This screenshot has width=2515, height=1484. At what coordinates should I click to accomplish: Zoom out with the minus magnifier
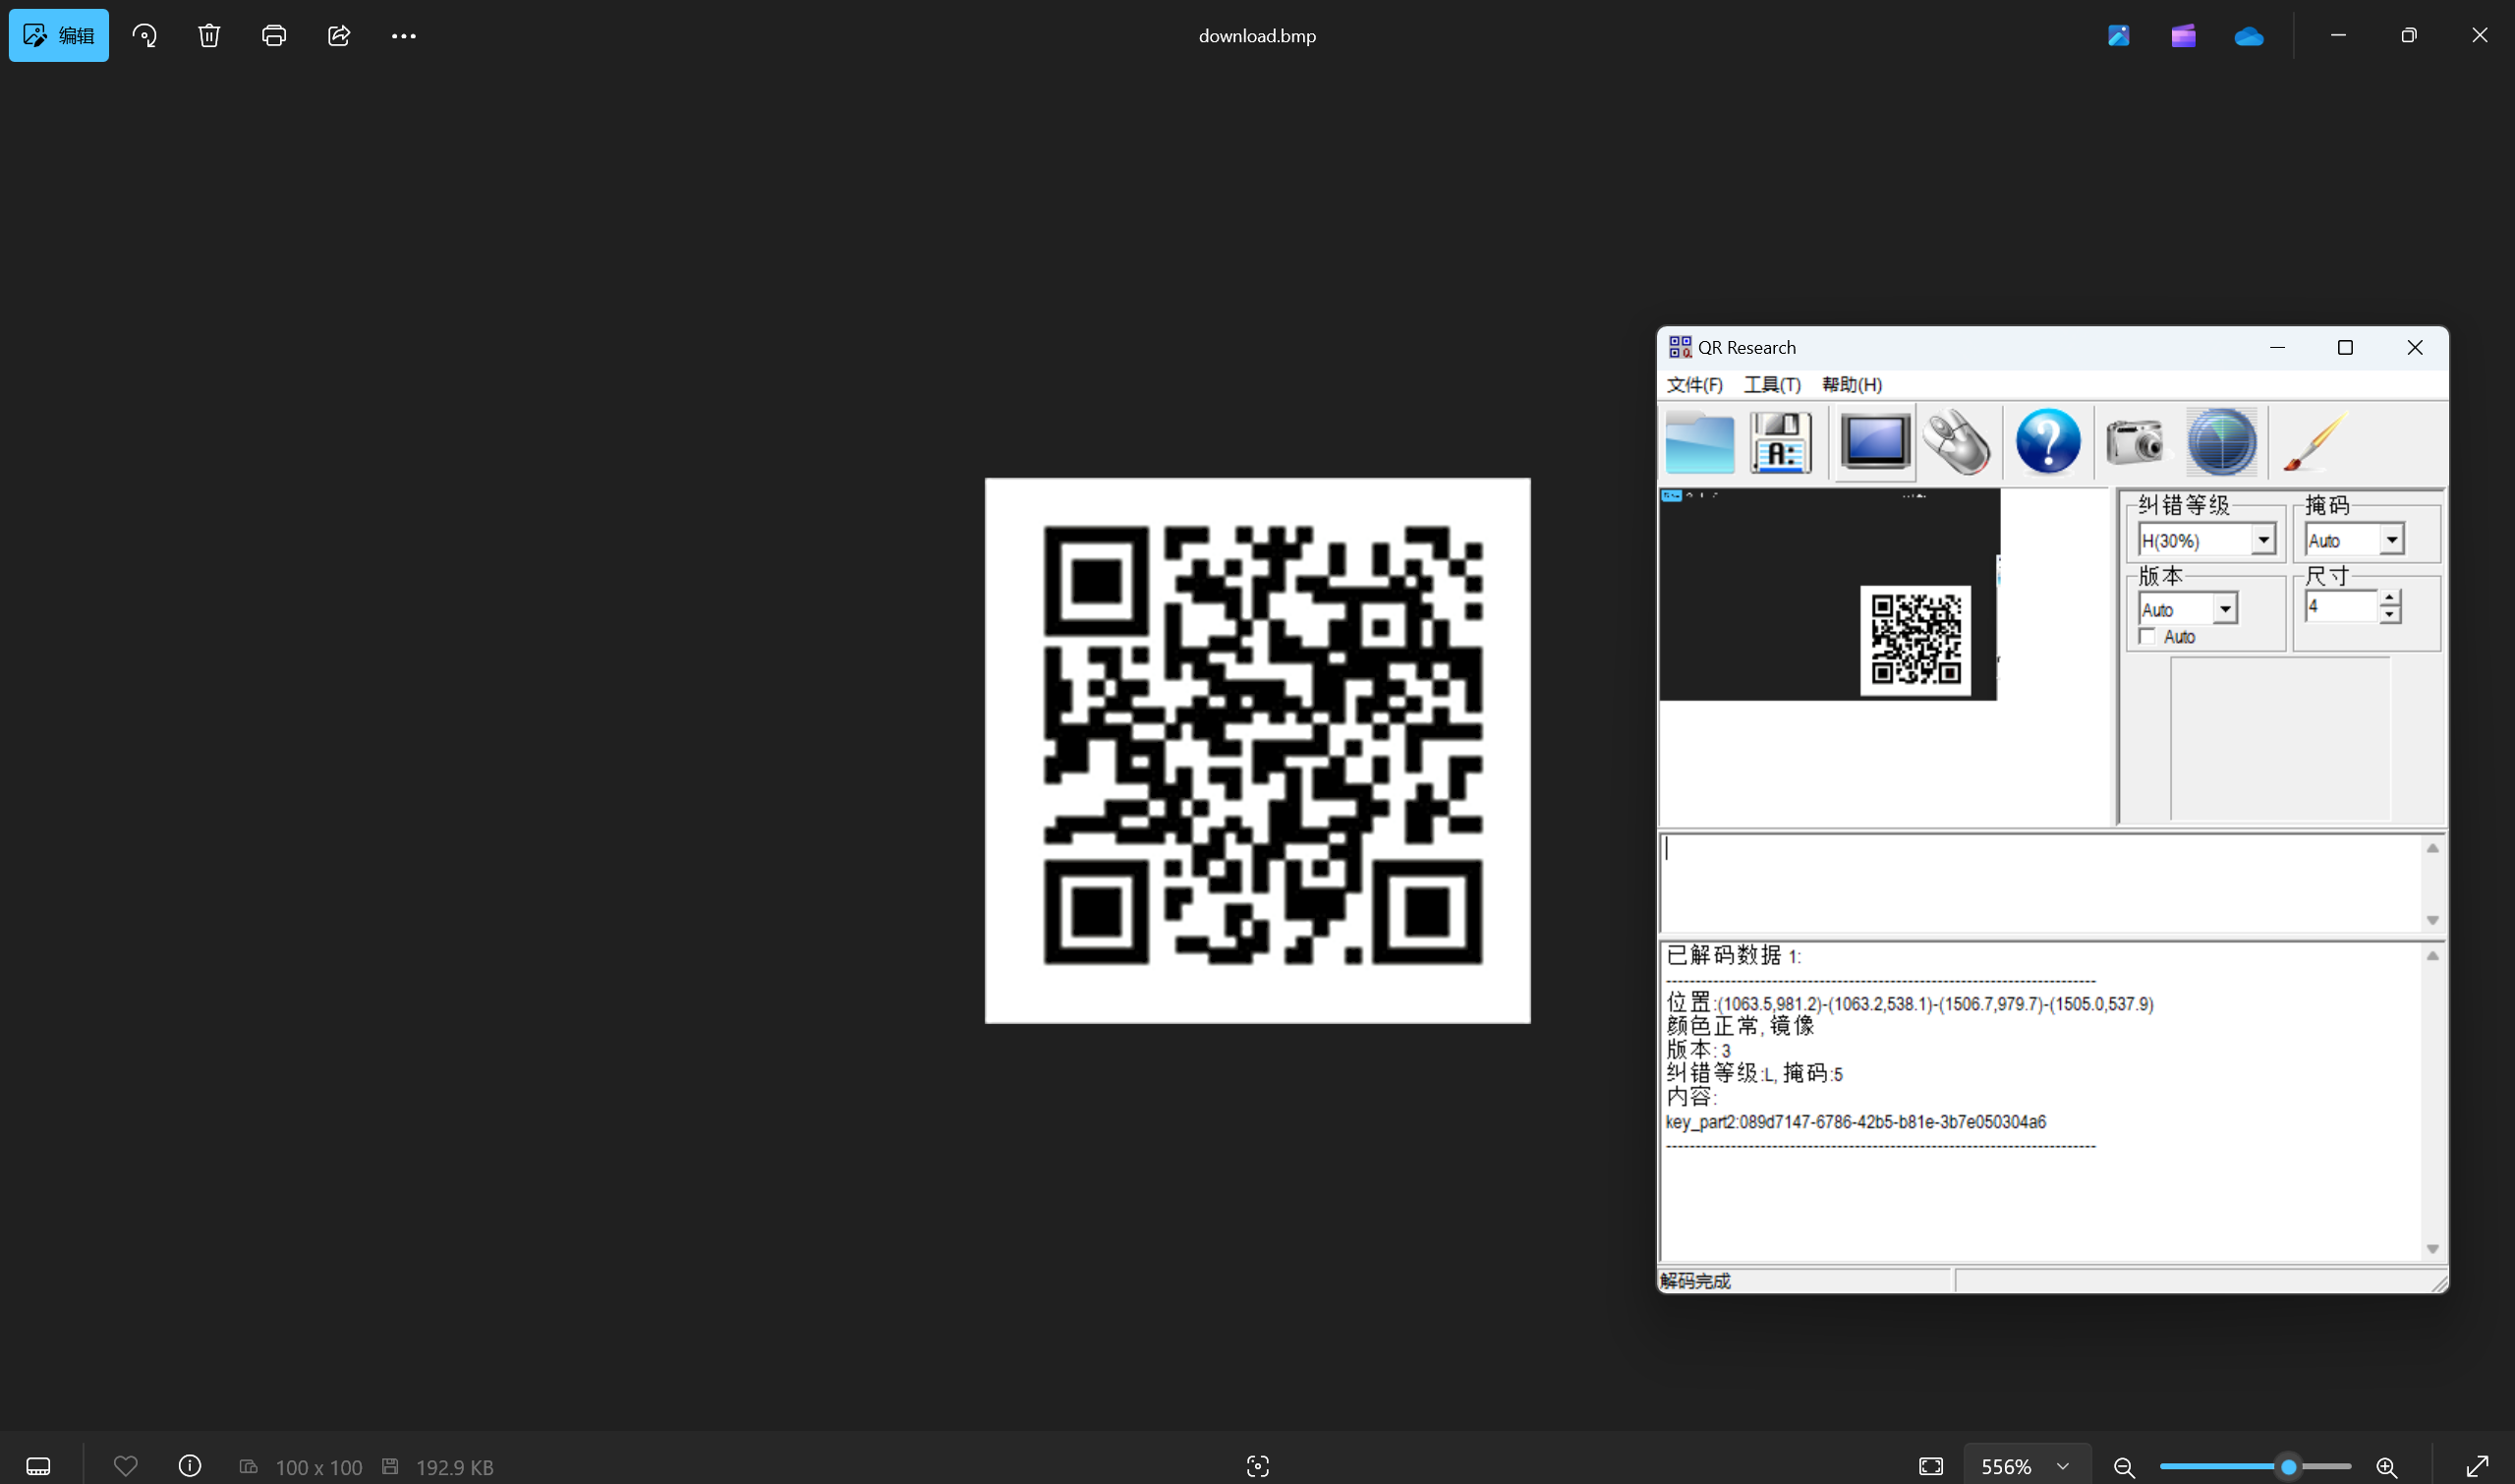click(2125, 1467)
